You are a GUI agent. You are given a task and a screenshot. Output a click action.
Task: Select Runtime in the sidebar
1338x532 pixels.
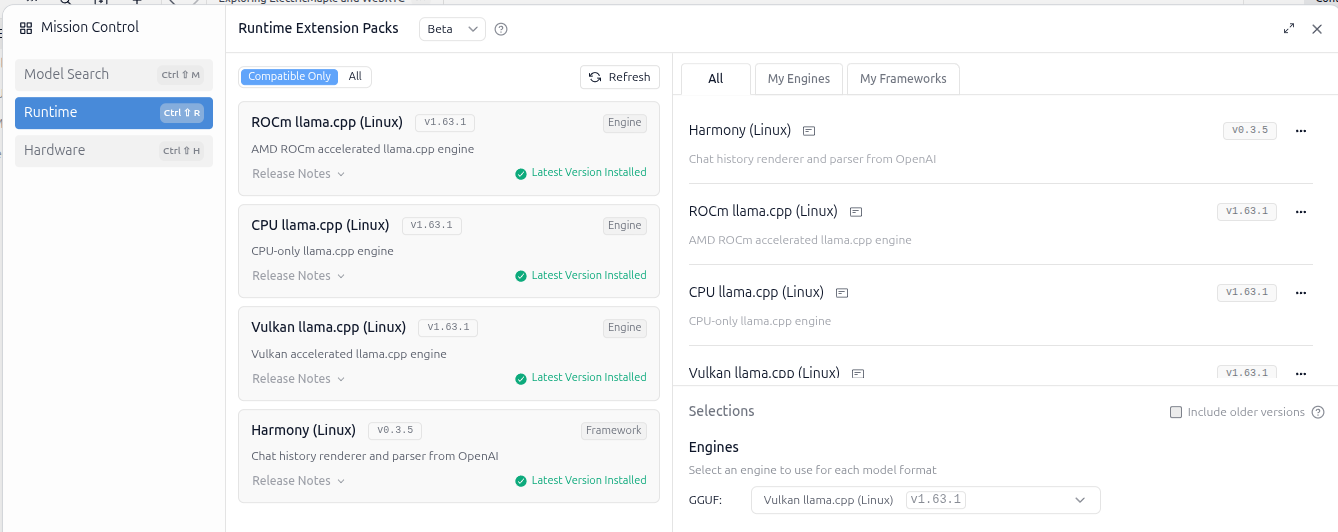(x=114, y=113)
